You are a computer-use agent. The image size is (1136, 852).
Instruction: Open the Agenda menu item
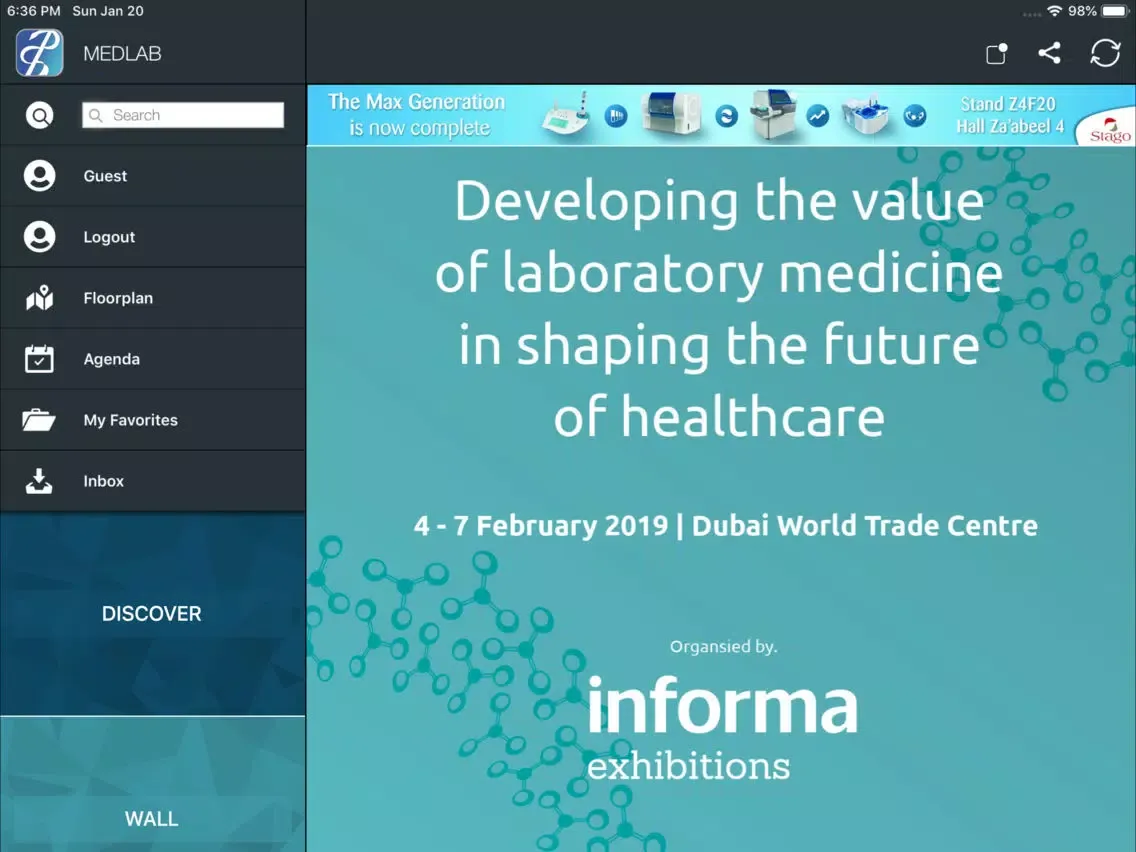[x=112, y=359]
